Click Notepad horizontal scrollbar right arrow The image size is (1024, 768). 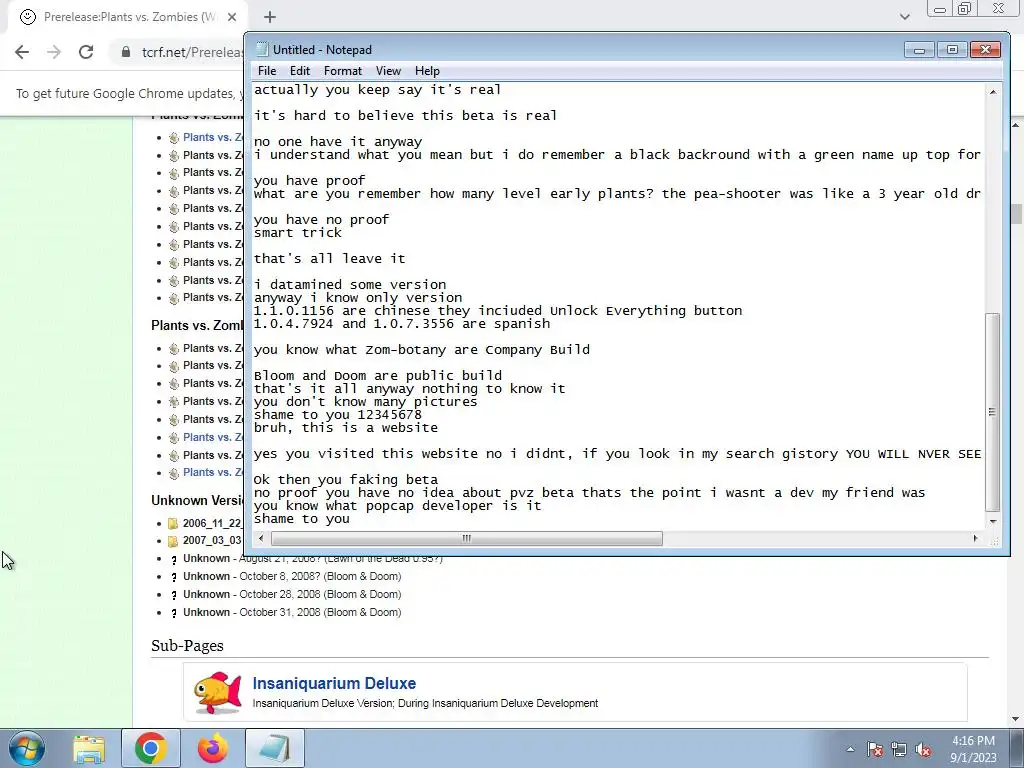tap(976, 538)
